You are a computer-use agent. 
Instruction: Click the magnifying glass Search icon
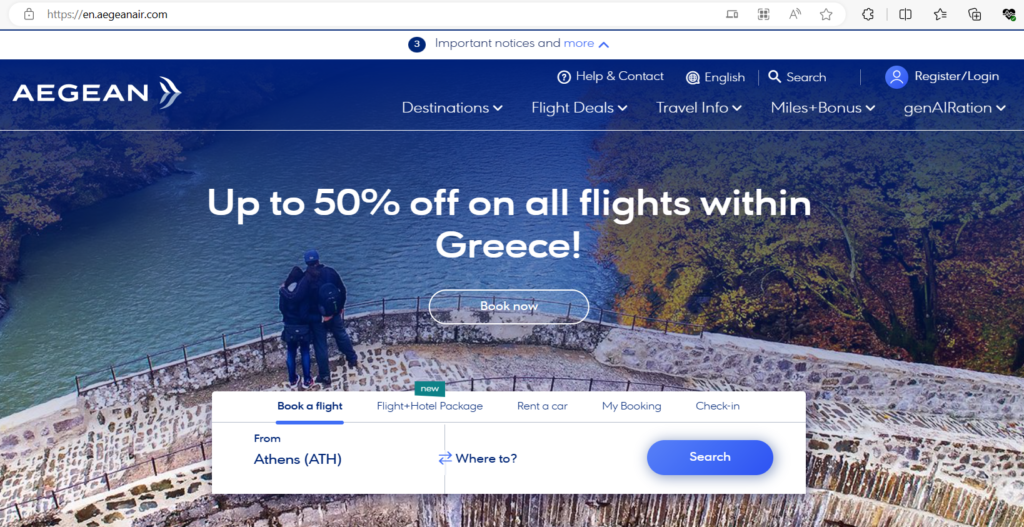click(775, 76)
